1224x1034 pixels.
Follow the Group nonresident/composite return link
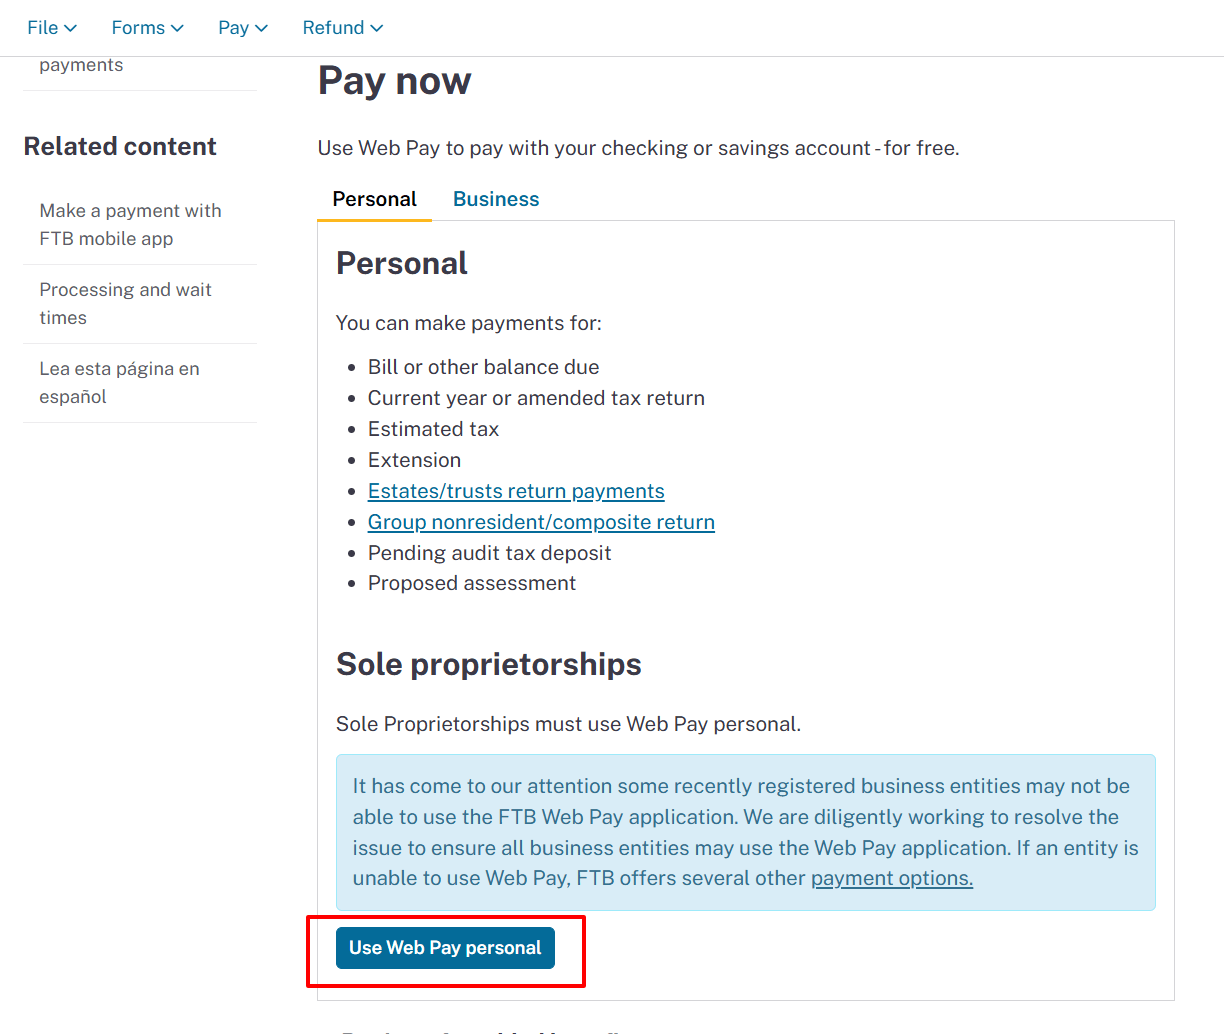pos(541,522)
